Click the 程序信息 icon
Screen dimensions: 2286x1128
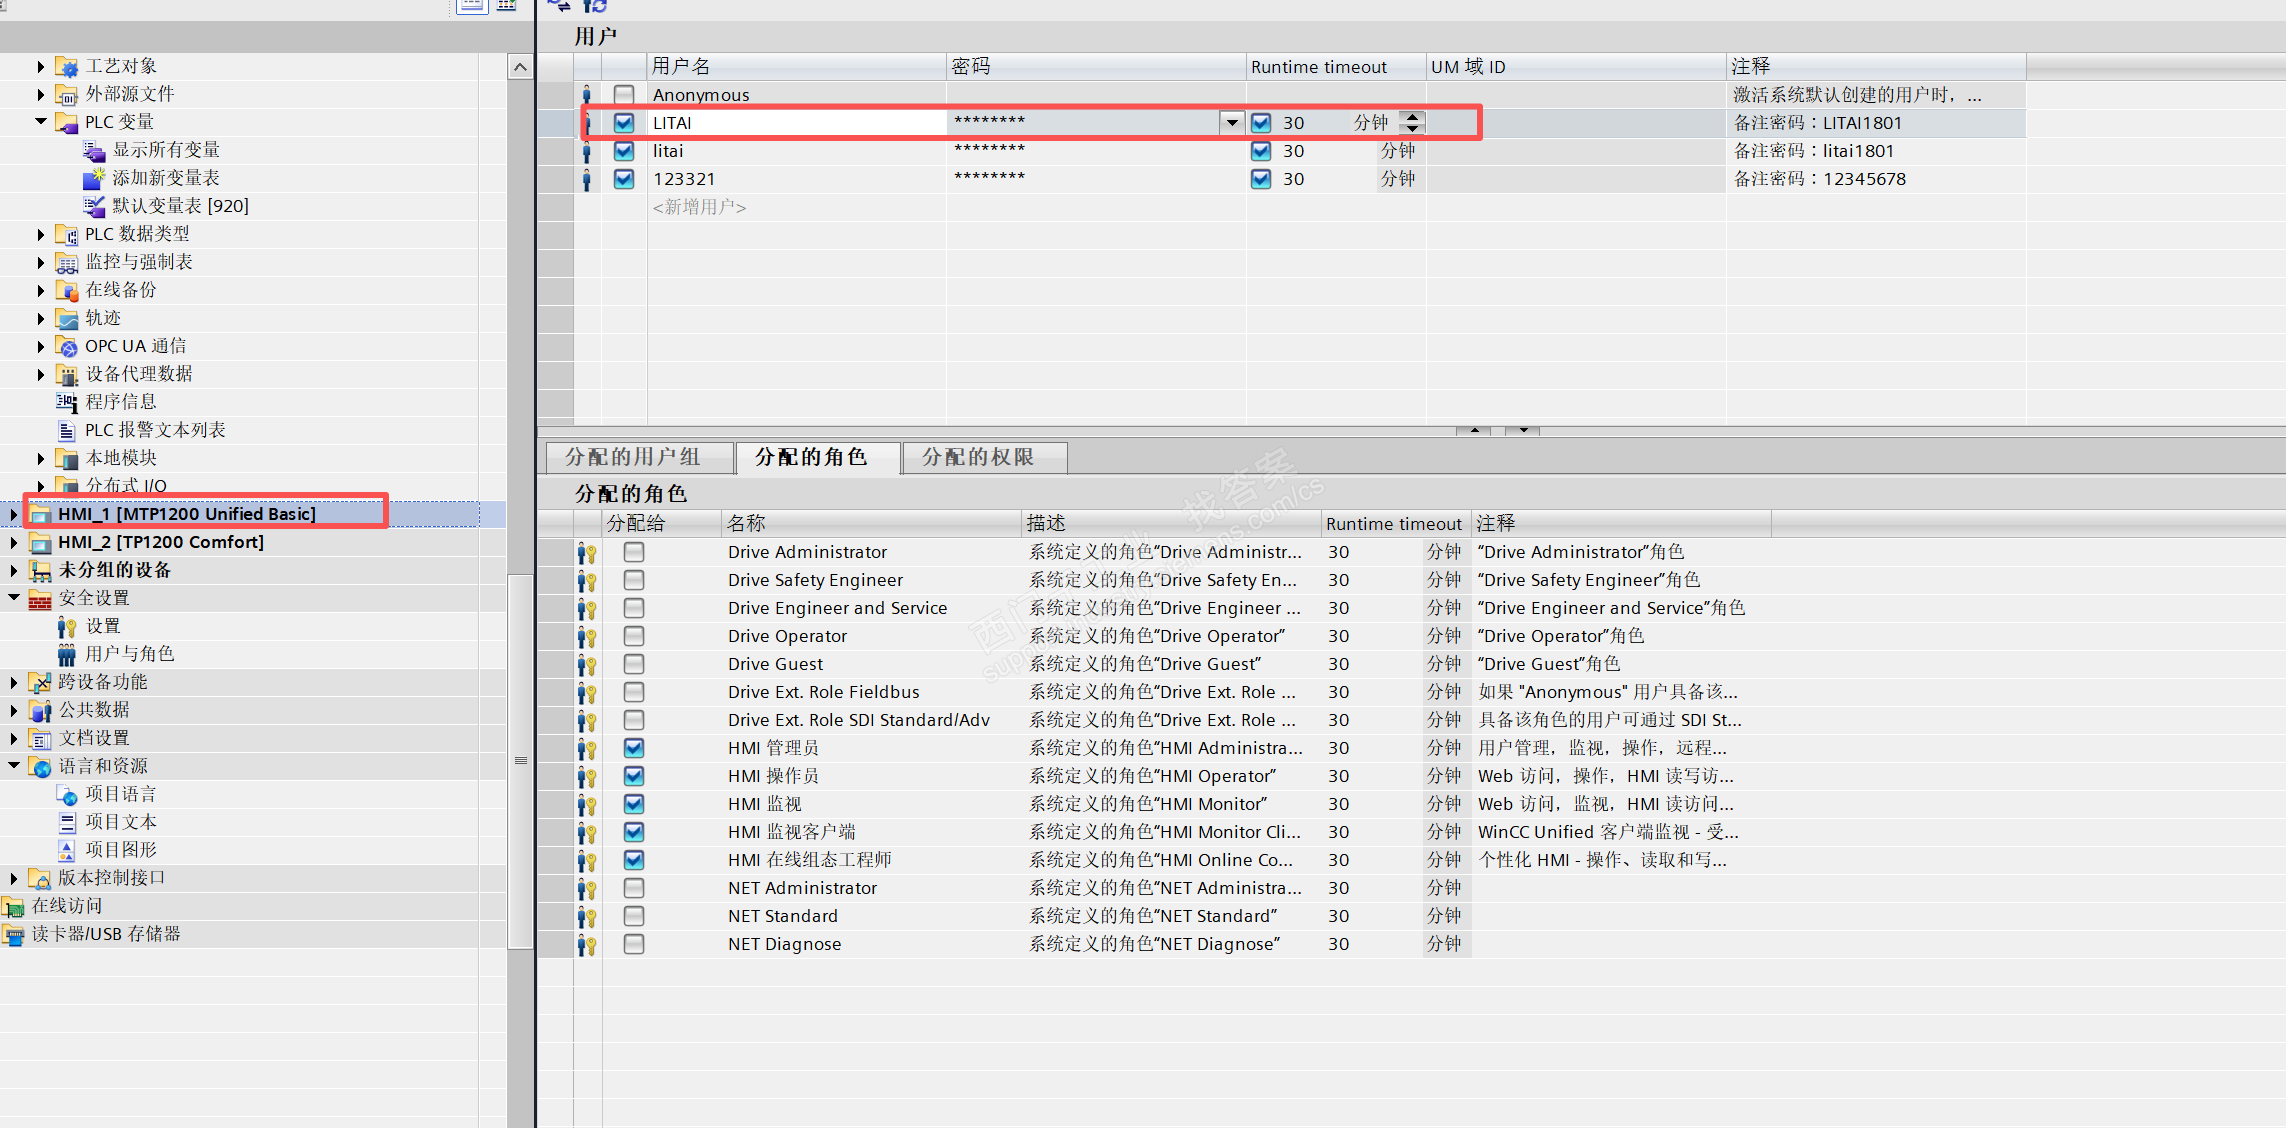[67, 403]
